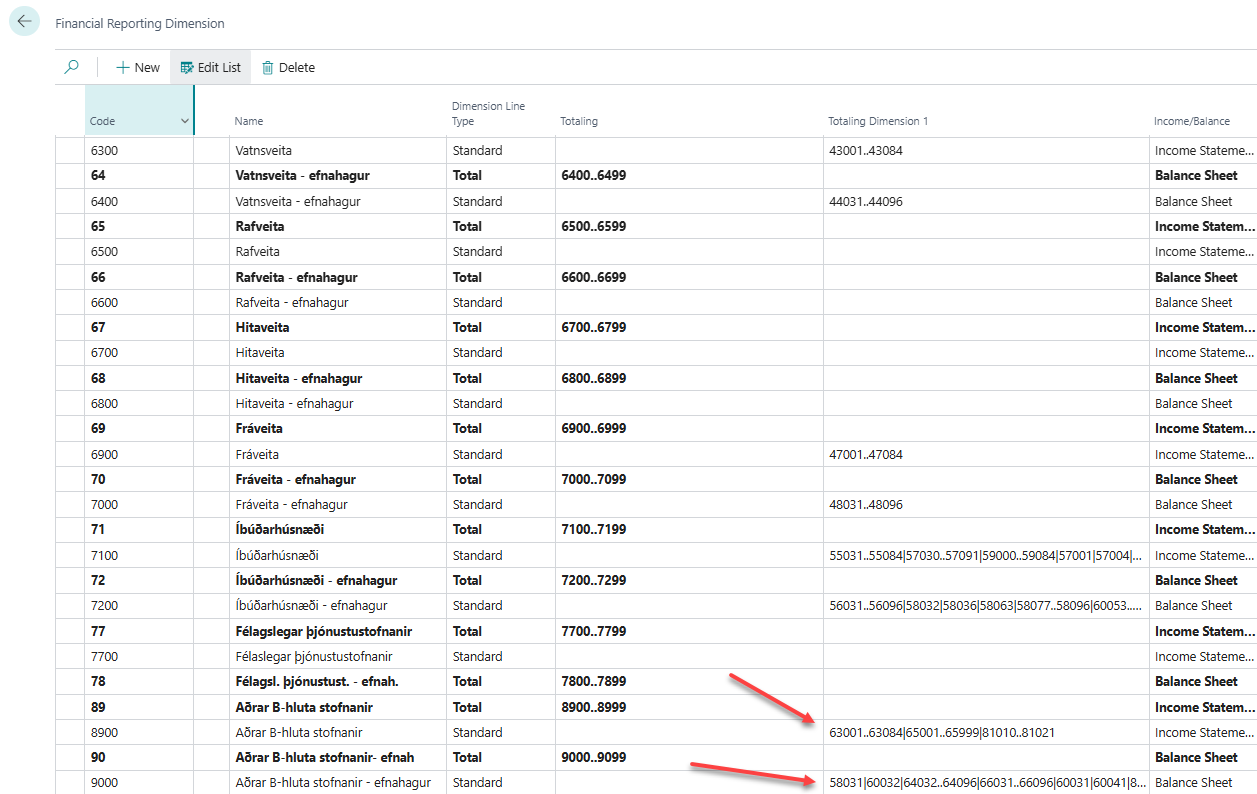1257x794 pixels.
Task: Sort by the Name column header
Action: (249, 121)
